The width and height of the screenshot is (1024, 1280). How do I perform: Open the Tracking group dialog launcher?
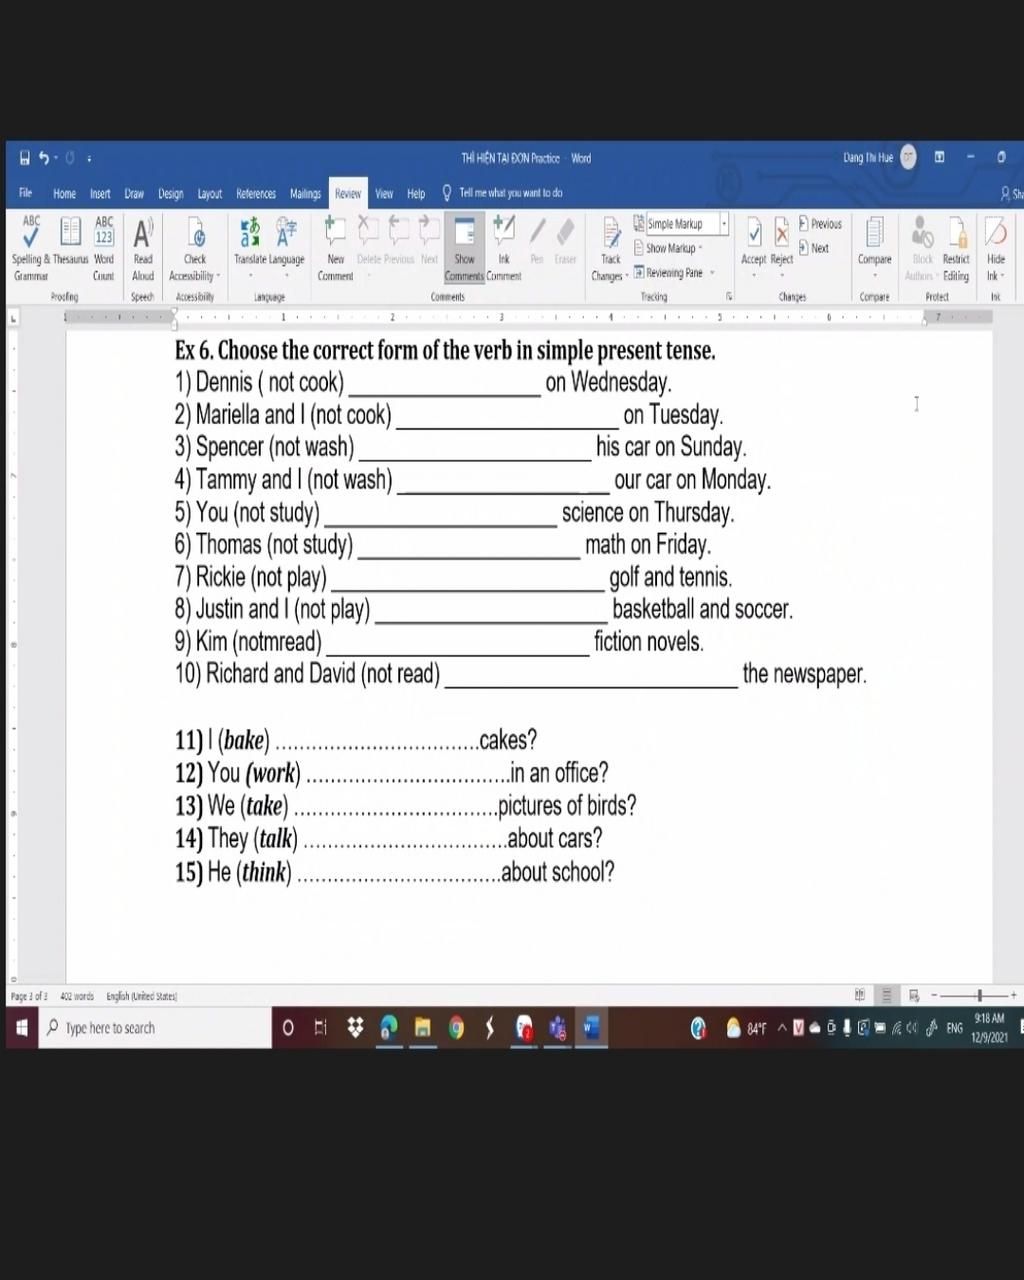729,296
